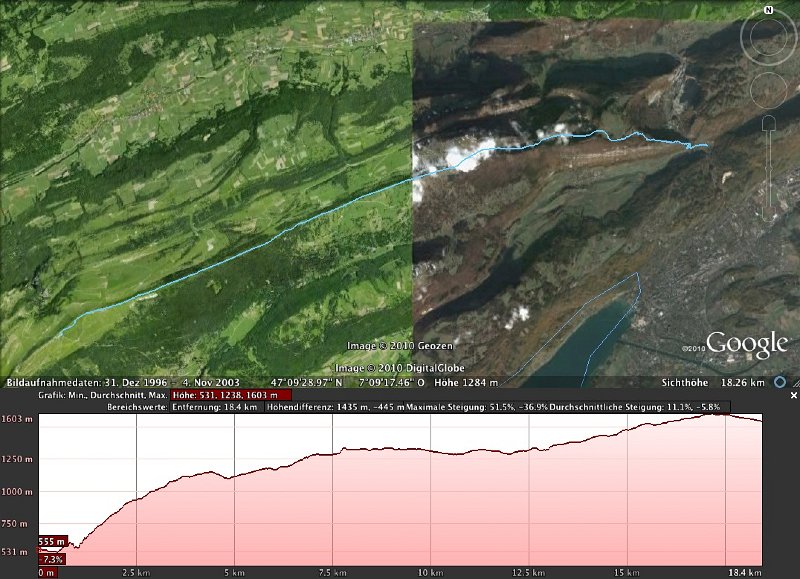The width and height of the screenshot is (800, 579).
Task: Click the Entfernung 18.4 km statistic
Action: click(x=215, y=407)
